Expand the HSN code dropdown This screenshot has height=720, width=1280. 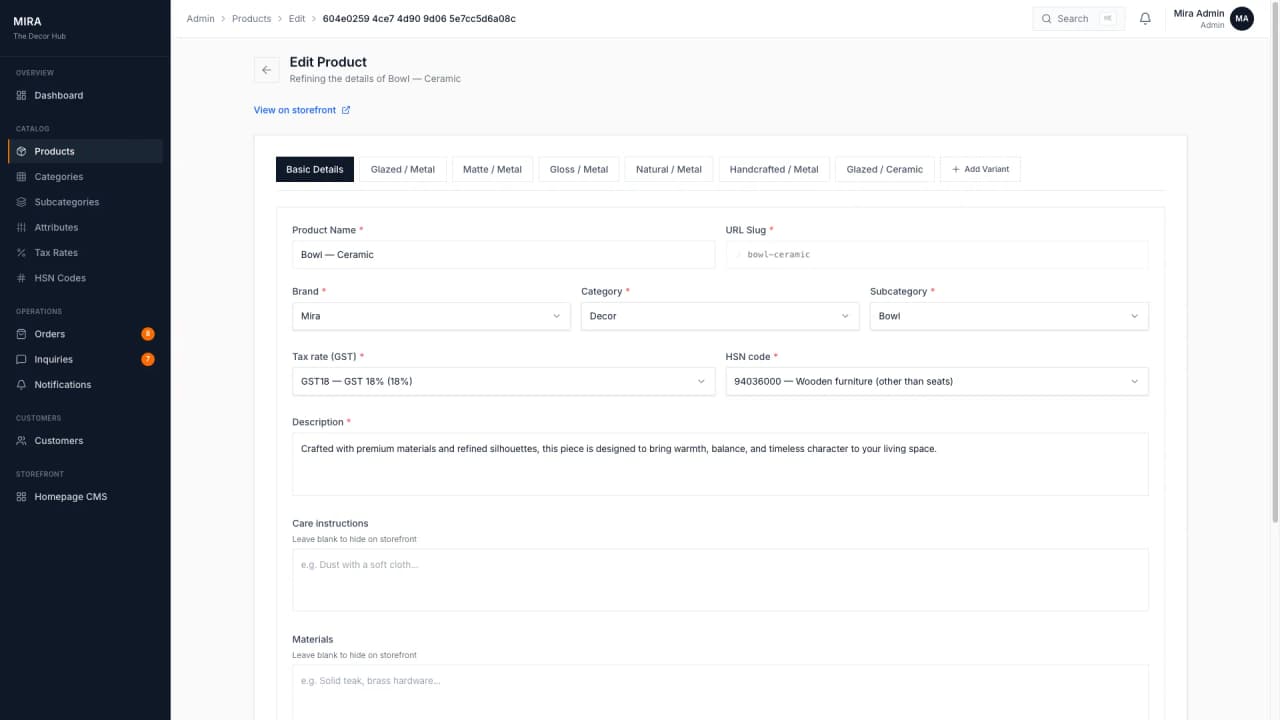[x=937, y=381]
